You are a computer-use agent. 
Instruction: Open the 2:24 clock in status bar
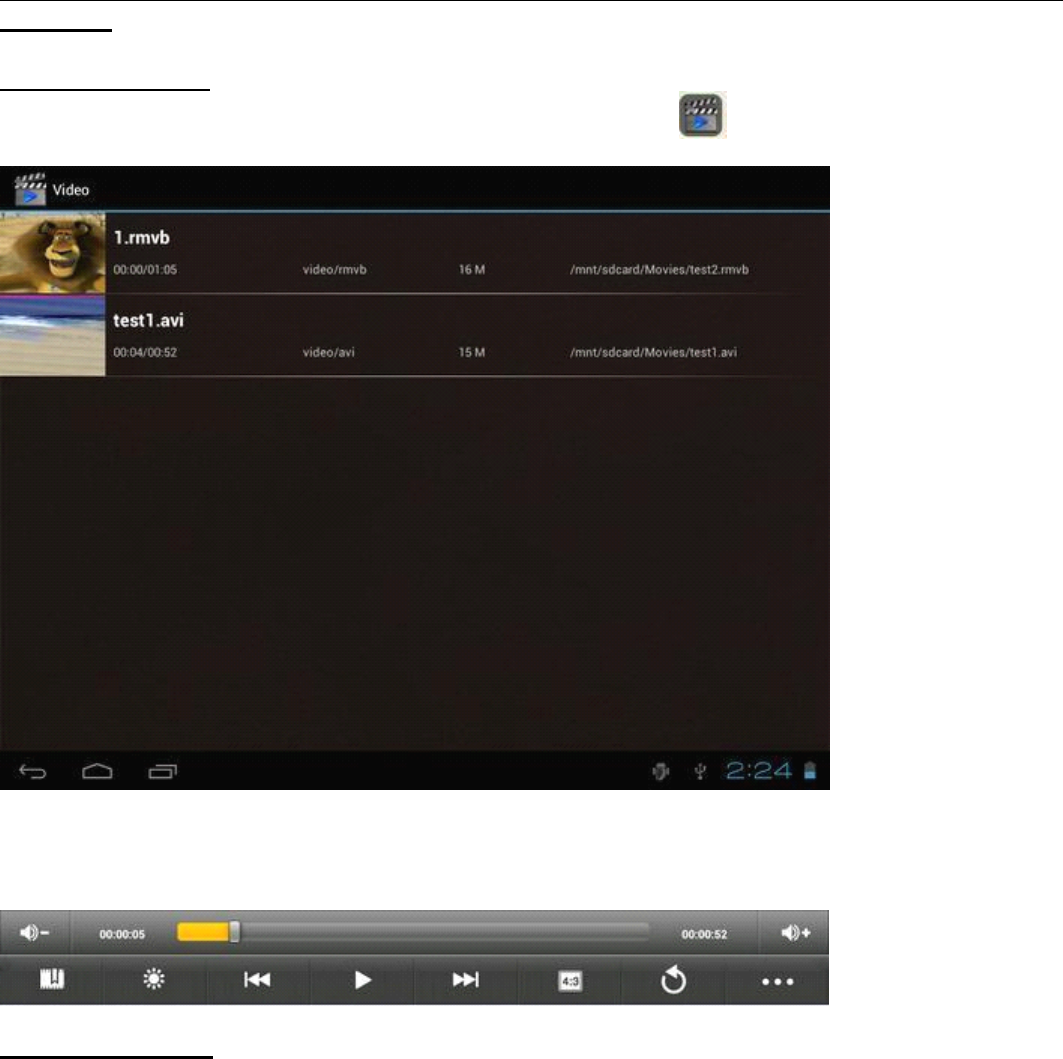758,771
